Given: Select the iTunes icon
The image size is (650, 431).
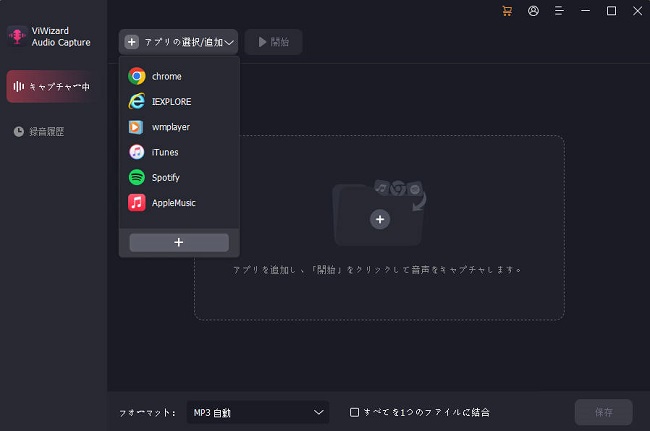Looking at the screenshot, I should coord(136,152).
